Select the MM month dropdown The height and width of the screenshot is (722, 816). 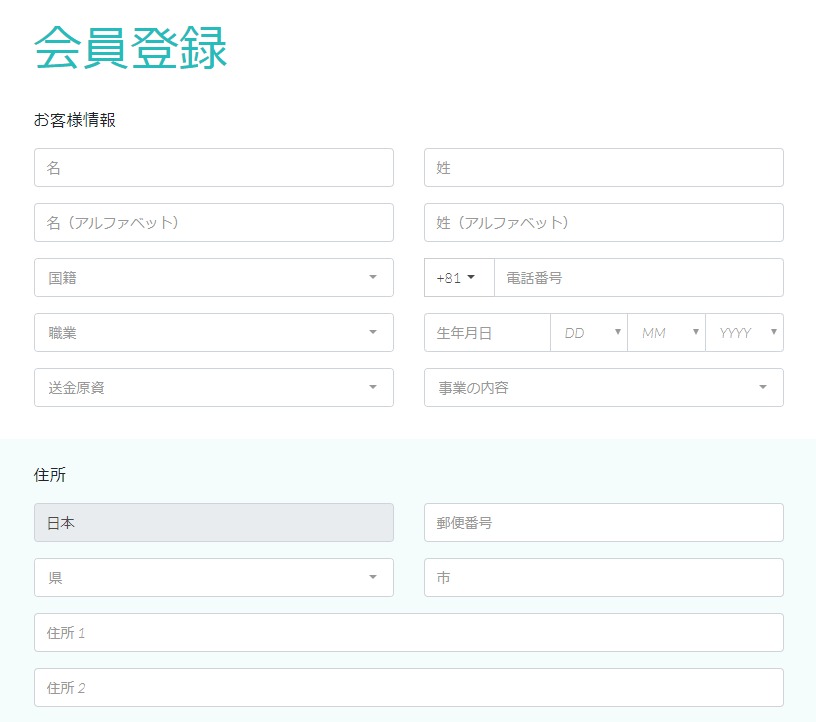click(x=666, y=333)
